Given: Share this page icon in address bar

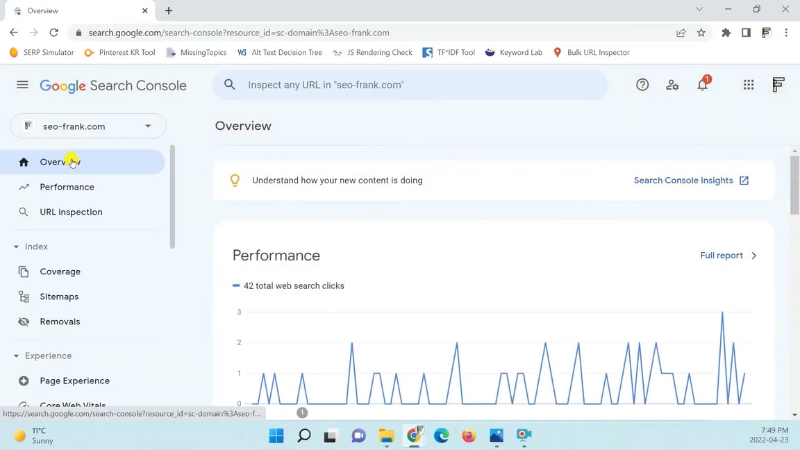Looking at the screenshot, I should pyautogui.click(x=681, y=33).
